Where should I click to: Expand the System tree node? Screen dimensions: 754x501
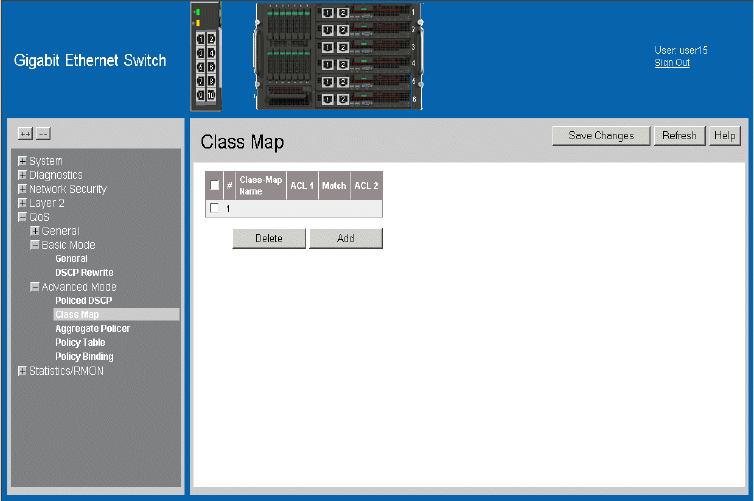22,161
